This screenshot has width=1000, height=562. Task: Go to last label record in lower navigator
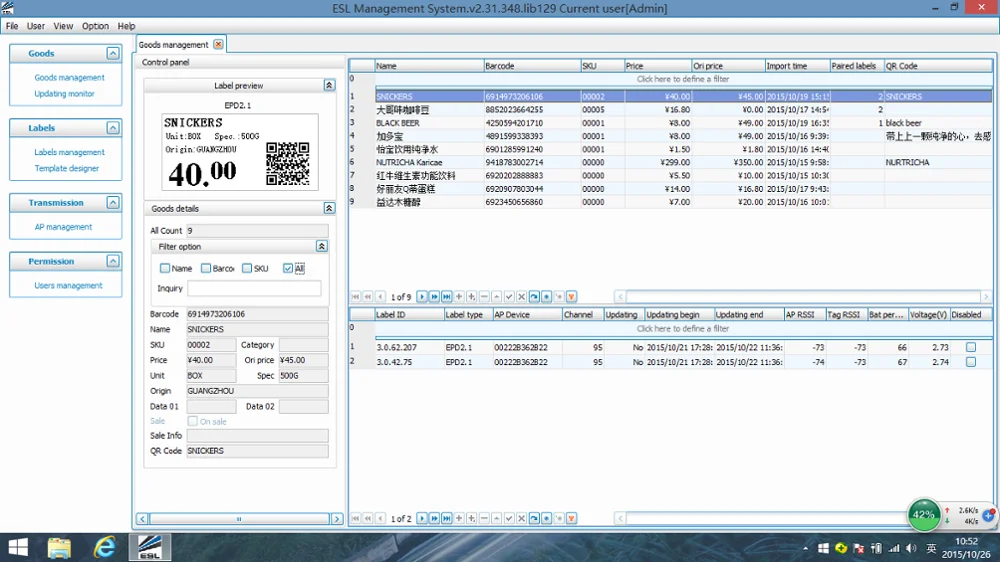(447, 519)
